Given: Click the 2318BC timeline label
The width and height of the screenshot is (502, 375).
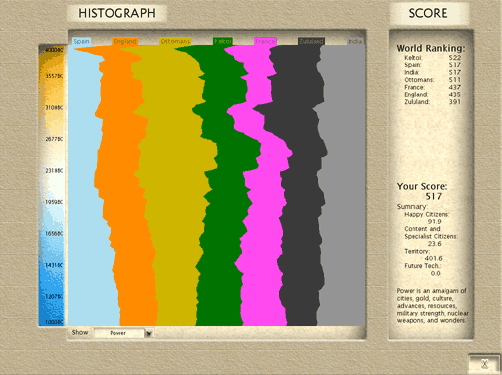Looking at the screenshot, I should pos(54,171).
